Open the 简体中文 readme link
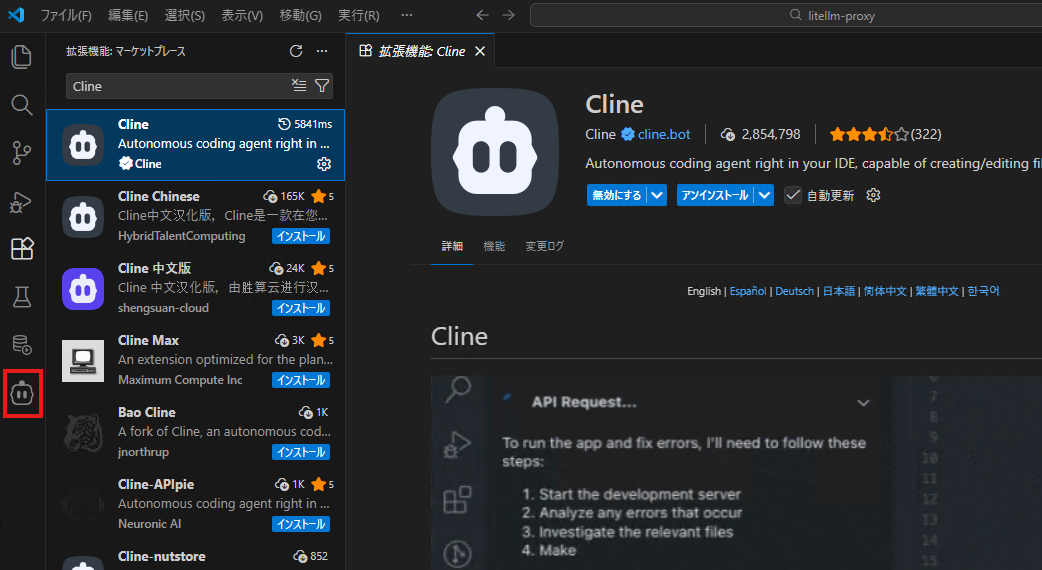Screen dimensions: 1042x570 pyautogui.click(x=885, y=291)
